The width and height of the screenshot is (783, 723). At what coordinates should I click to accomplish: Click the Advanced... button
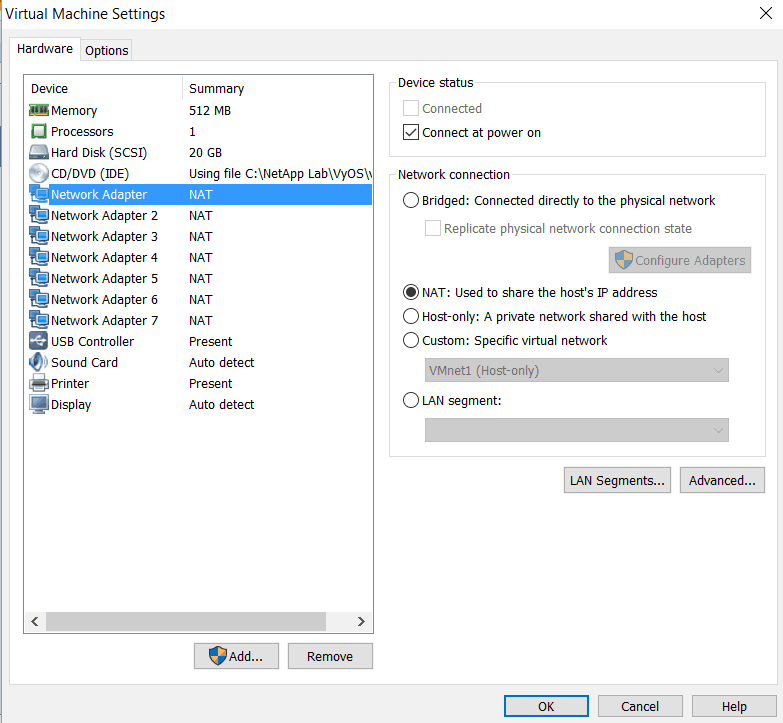coord(722,480)
